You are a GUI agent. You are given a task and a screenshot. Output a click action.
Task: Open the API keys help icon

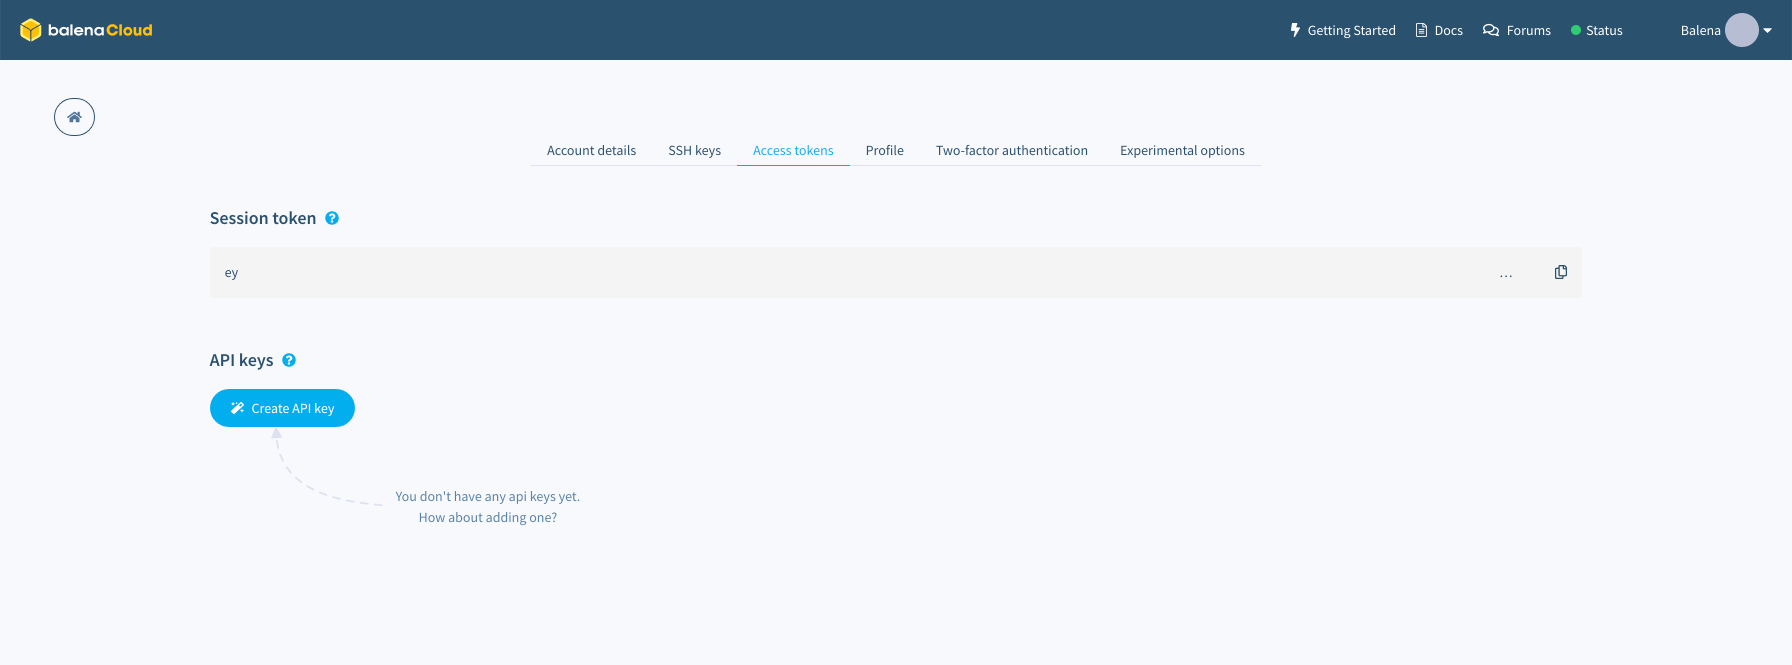pos(289,360)
